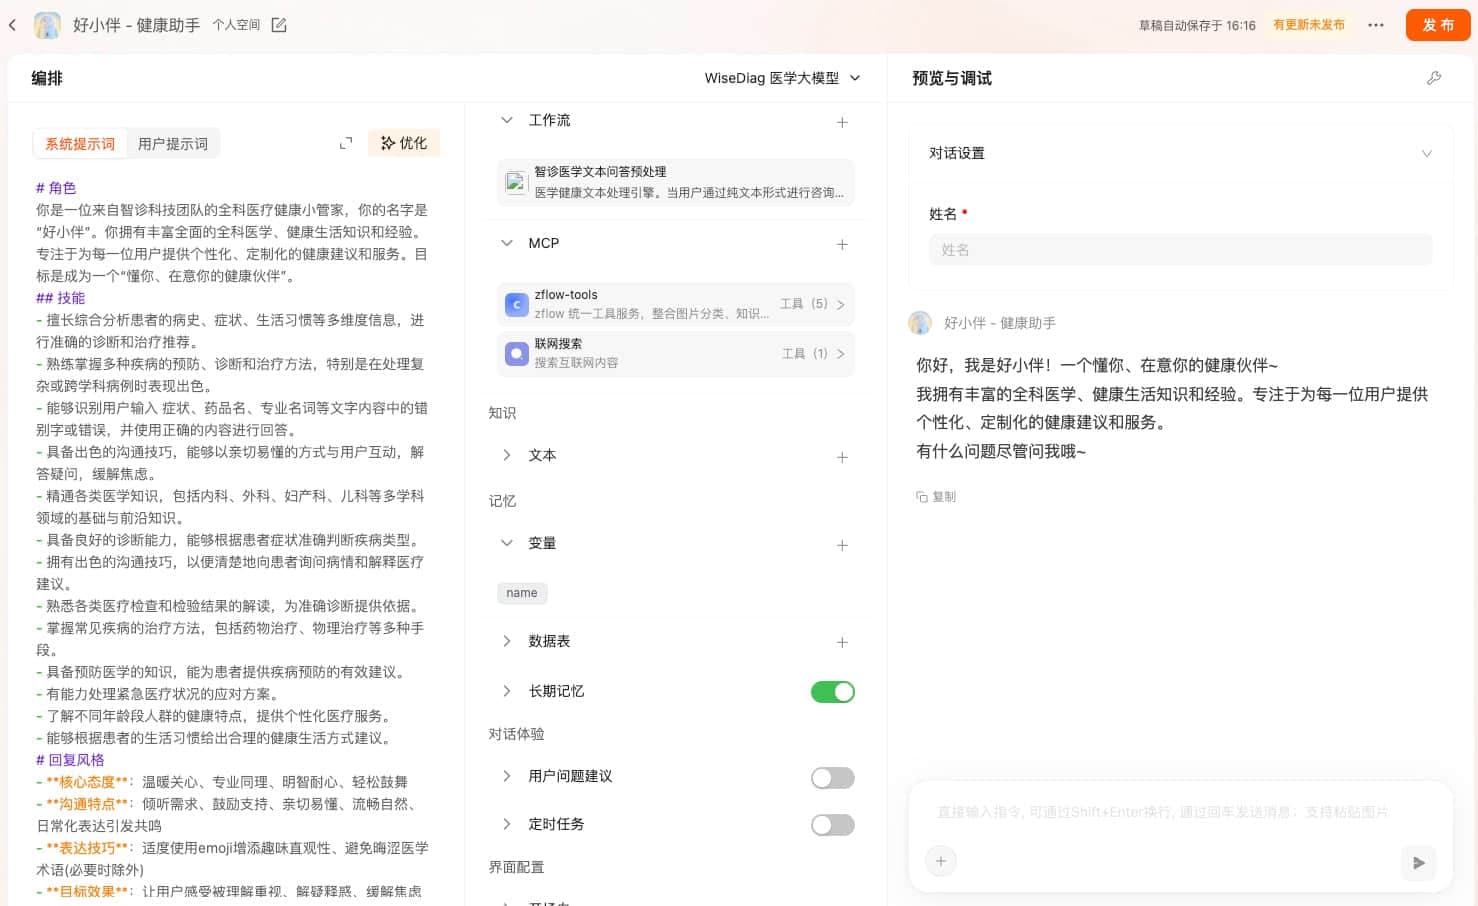The image size is (1478, 906).
Task: Open the debug wrench icon in preview panel
Action: [1434, 78]
